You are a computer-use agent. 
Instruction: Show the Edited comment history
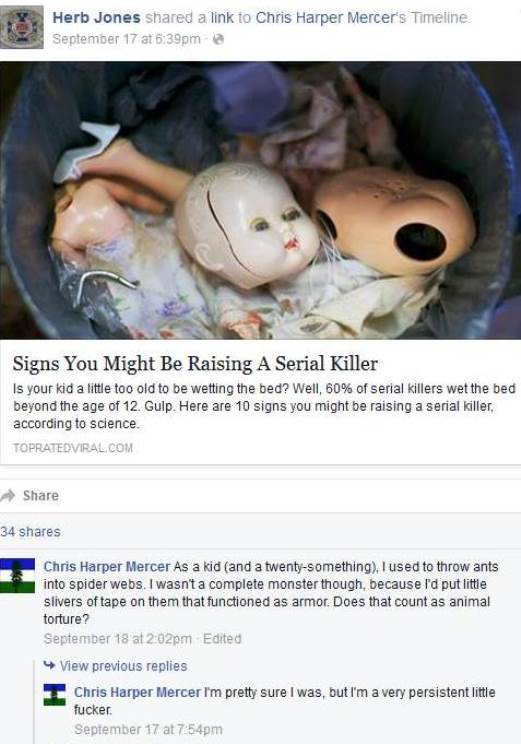(222, 639)
